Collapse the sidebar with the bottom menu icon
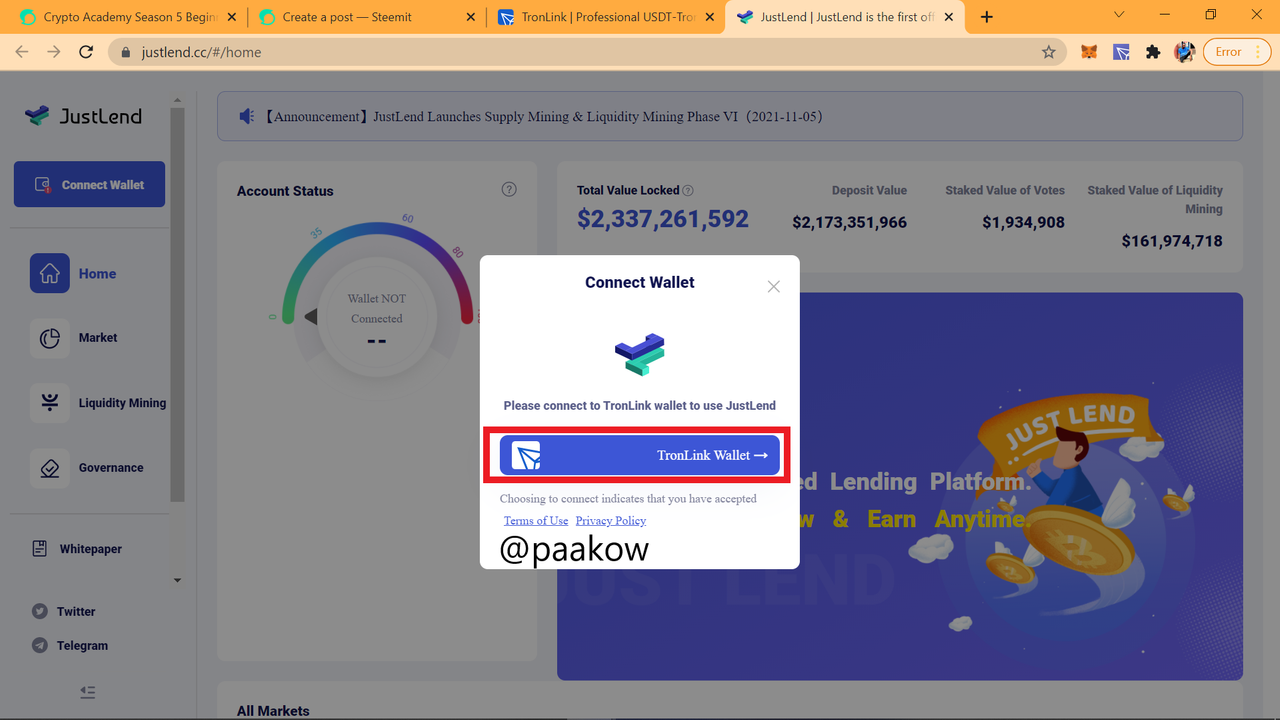The width and height of the screenshot is (1280, 720). click(88, 691)
